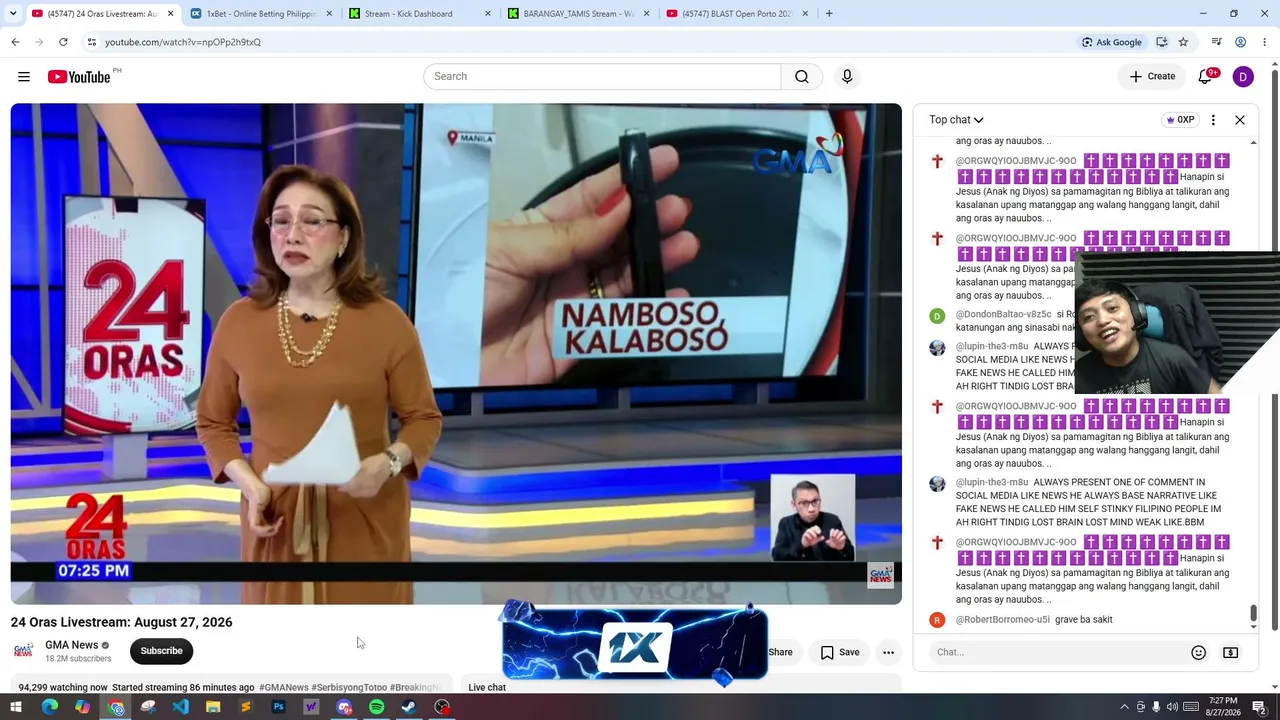Image resolution: width=1280 pixels, height=720 pixels.
Task: Switch to the Stream - Kick Dashboard tab
Action: [419, 14]
